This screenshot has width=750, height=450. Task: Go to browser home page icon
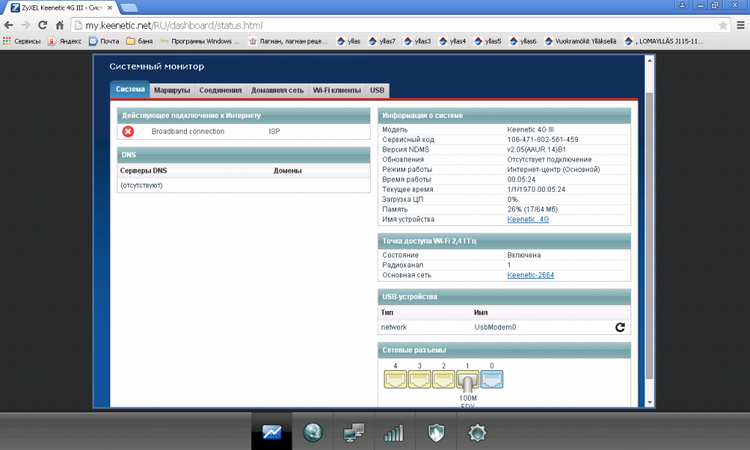60,25
